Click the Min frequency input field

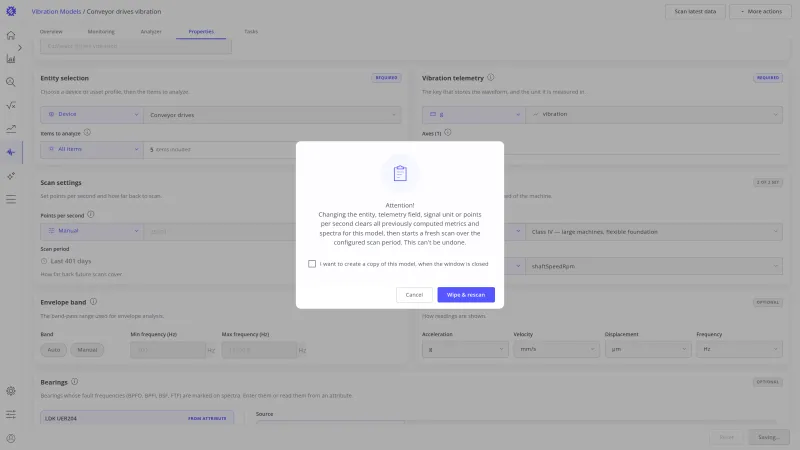coord(168,350)
